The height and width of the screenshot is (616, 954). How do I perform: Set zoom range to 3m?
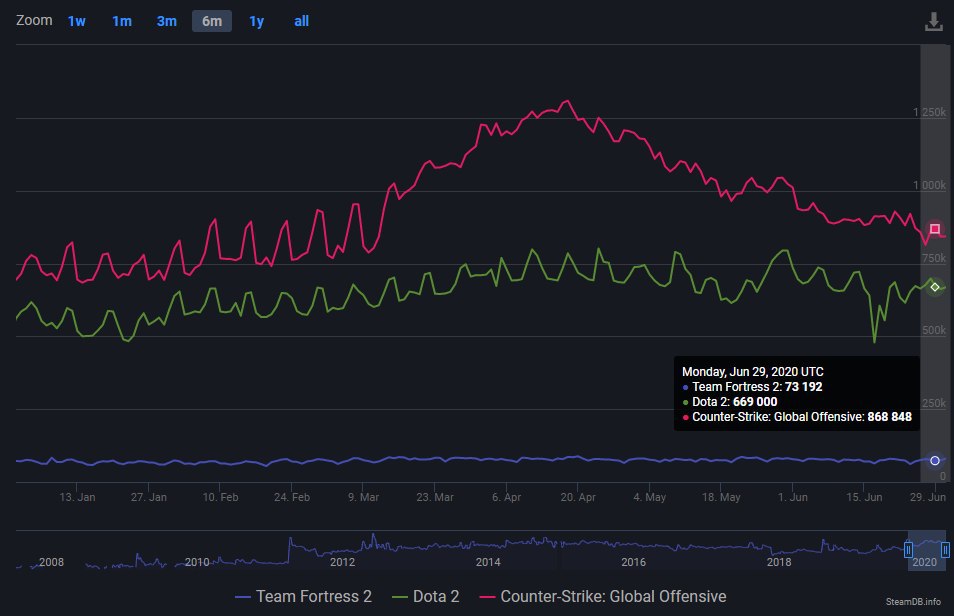(x=167, y=21)
